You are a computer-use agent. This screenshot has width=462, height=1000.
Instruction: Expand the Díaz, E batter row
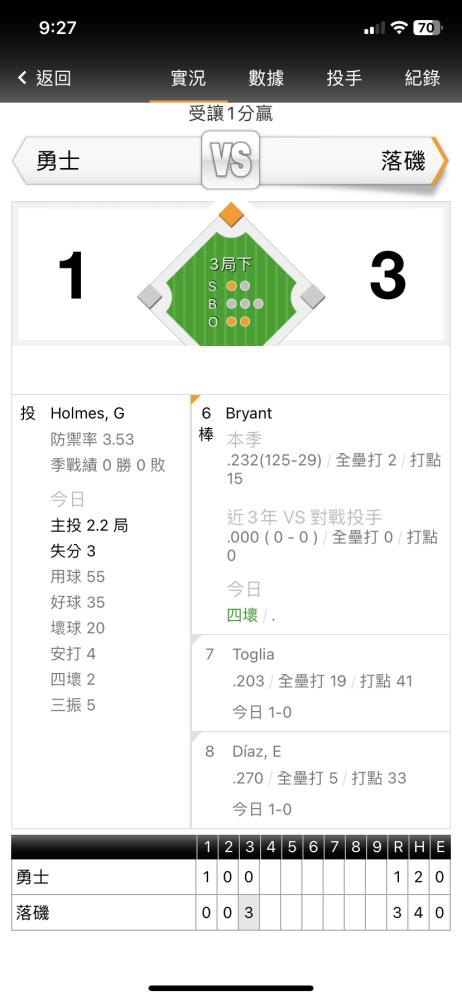(x=320, y=780)
